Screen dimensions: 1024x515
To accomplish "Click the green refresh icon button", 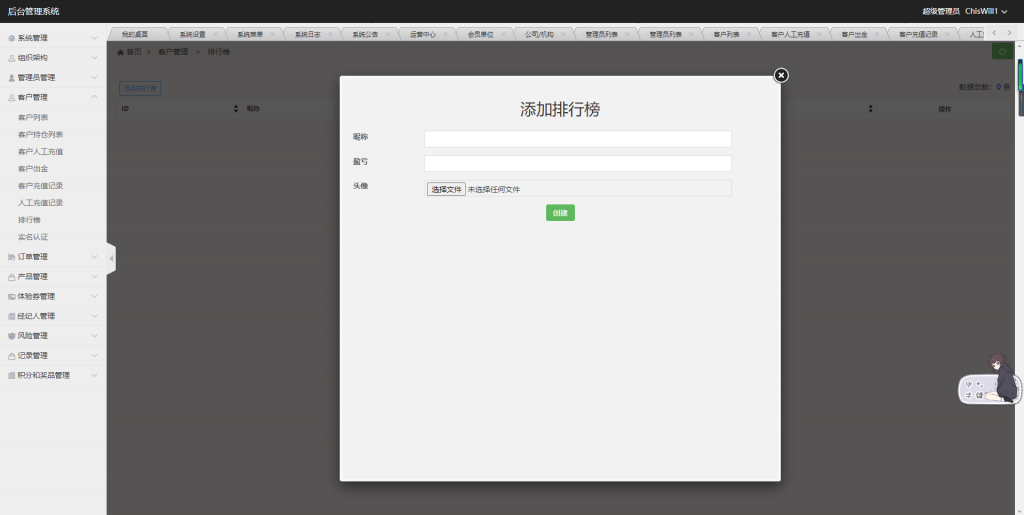I will (x=1000, y=51).
